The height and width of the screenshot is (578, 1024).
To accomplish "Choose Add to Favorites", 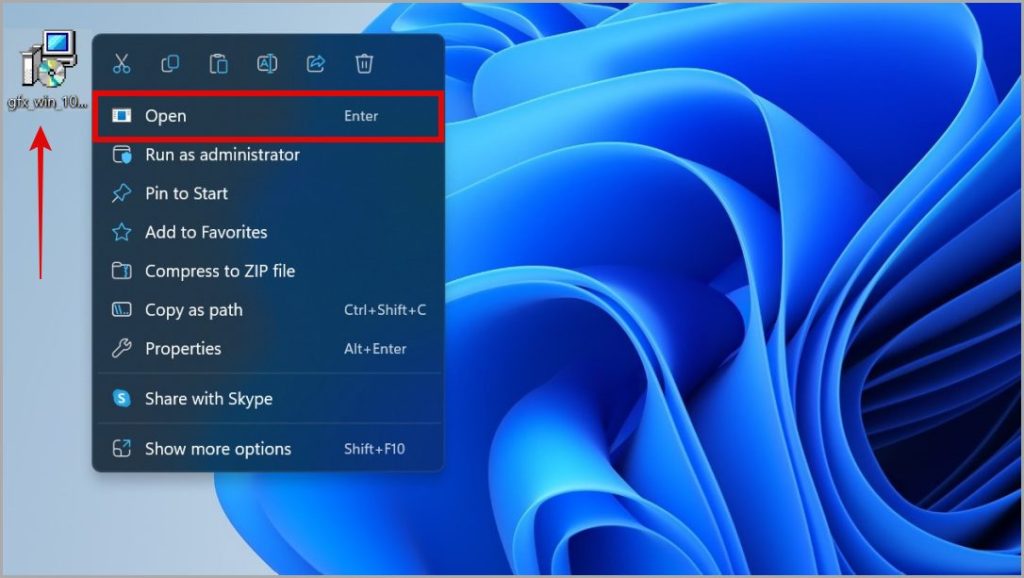I will (x=268, y=233).
